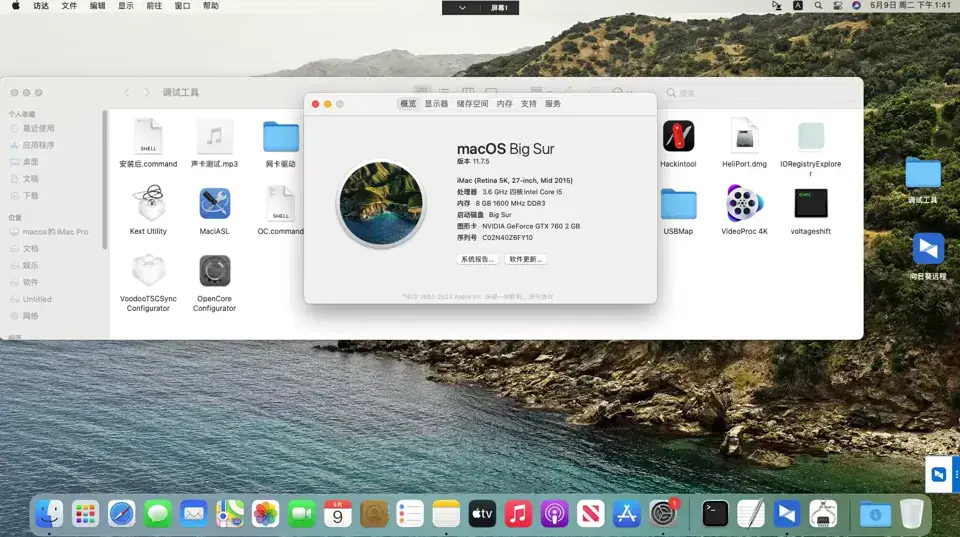Viewport: 960px width, 537px height.
Task: Open Messages from the Dock
Action: coord(157,514)
